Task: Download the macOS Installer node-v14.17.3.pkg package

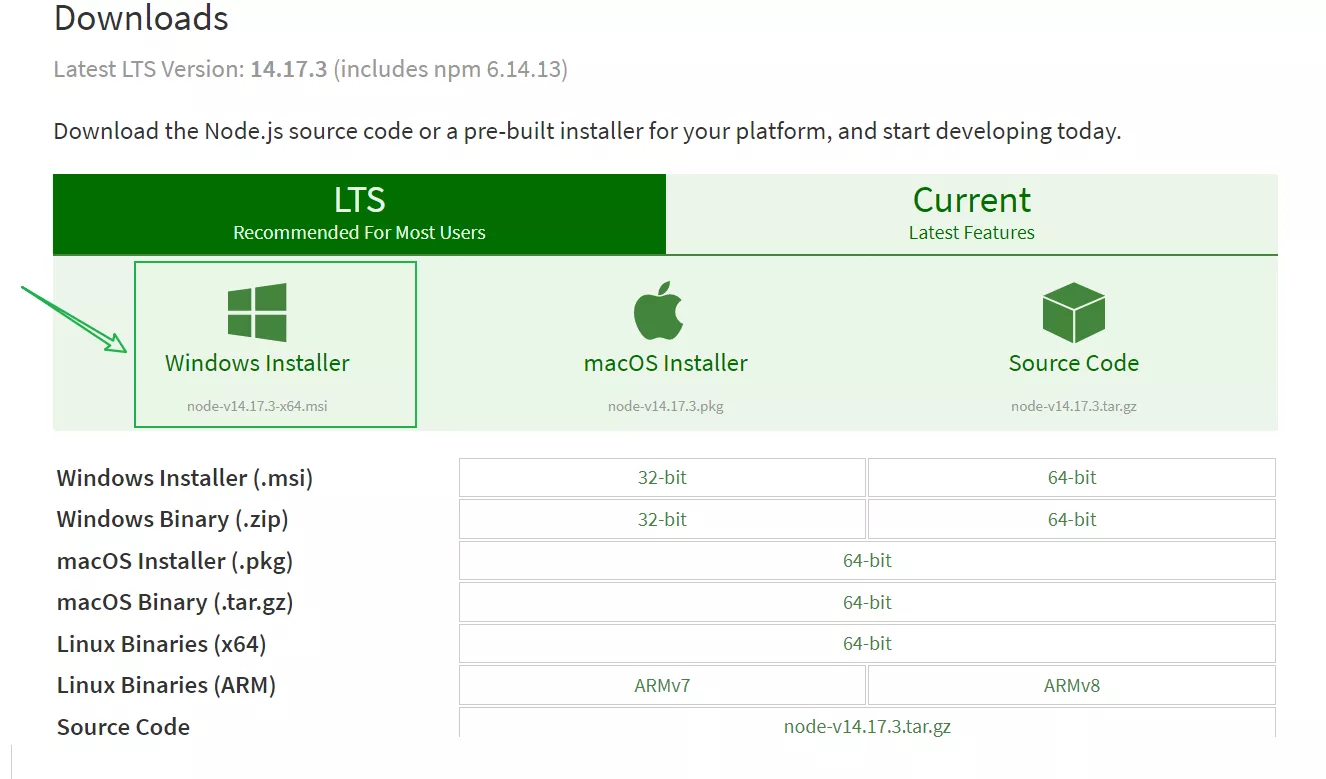Action: click(x=665, y=406)
